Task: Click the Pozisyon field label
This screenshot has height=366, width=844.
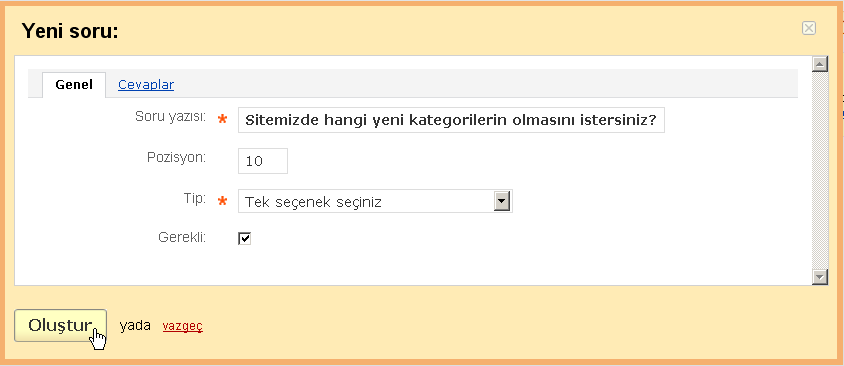Action: 177,158
